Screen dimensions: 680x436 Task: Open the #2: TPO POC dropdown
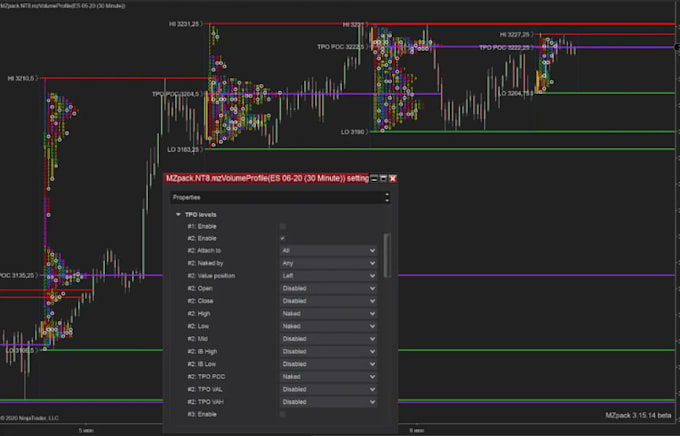328,377
